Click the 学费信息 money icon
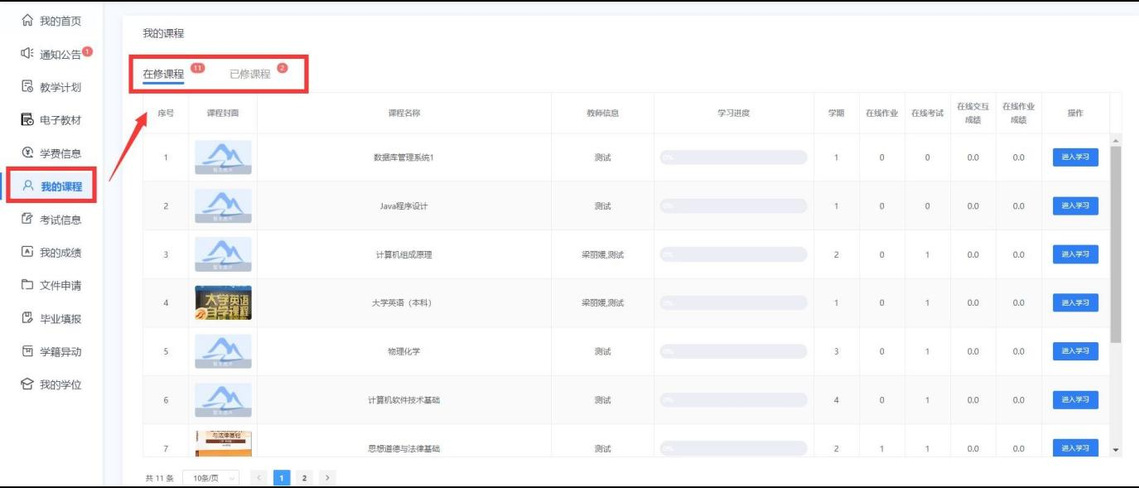 click(27, 153)
